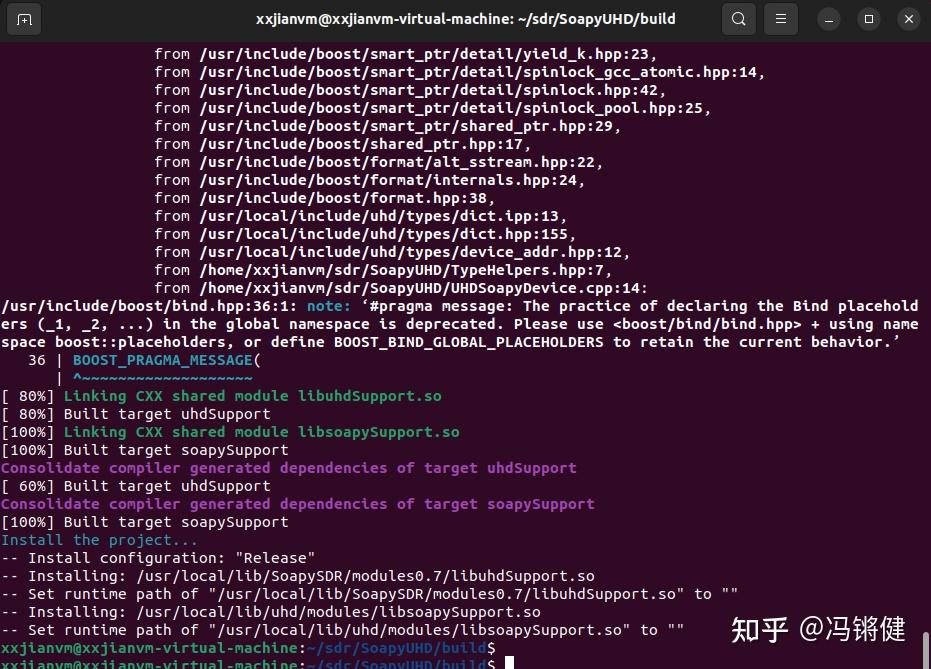Select the /usr/include/boost/bind.hpp path text
The height and width of the screenshot is (669, 931).
(x=88, y=306)
